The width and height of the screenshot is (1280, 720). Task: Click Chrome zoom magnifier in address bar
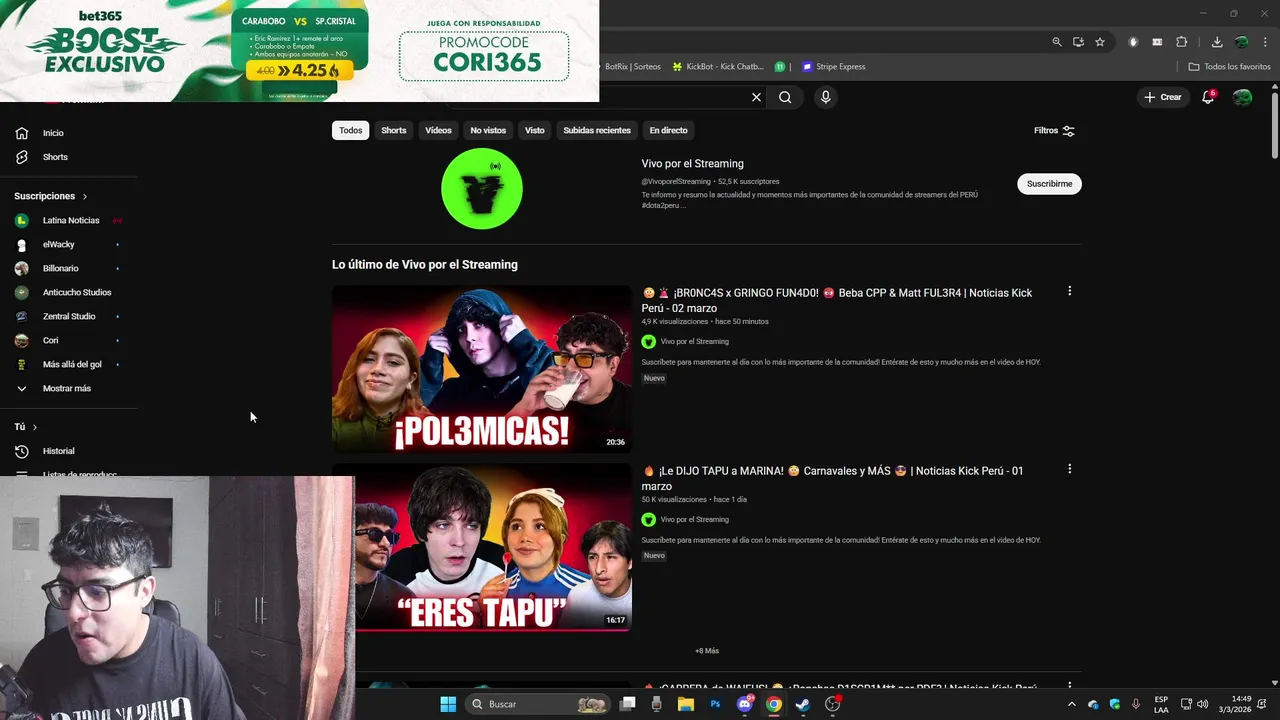tap(1056, 42)
